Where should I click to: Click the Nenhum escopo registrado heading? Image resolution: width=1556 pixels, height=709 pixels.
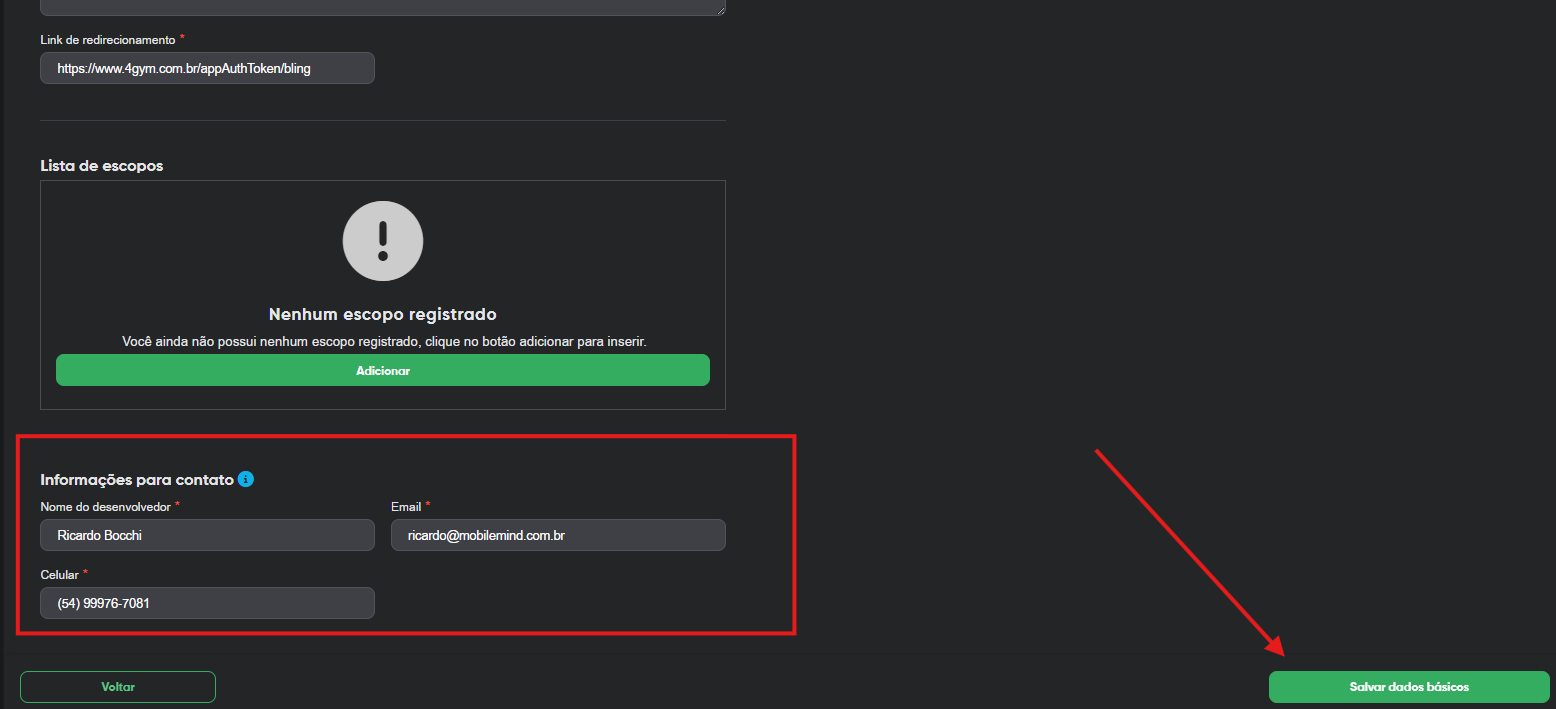pyautogui.click(x=383, y=315)
